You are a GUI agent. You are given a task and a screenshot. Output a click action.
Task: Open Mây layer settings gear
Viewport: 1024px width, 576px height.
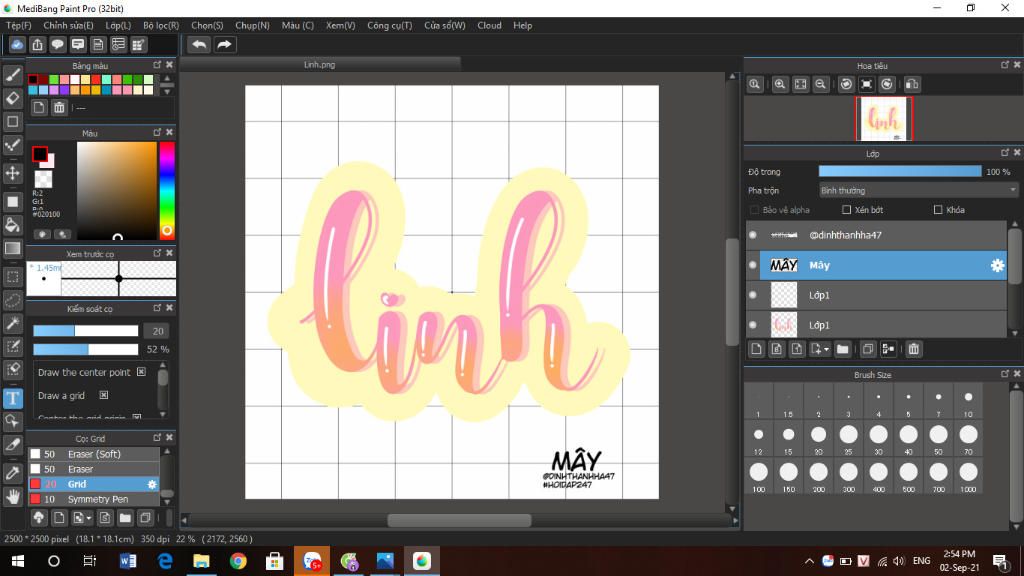pos(997,265)
